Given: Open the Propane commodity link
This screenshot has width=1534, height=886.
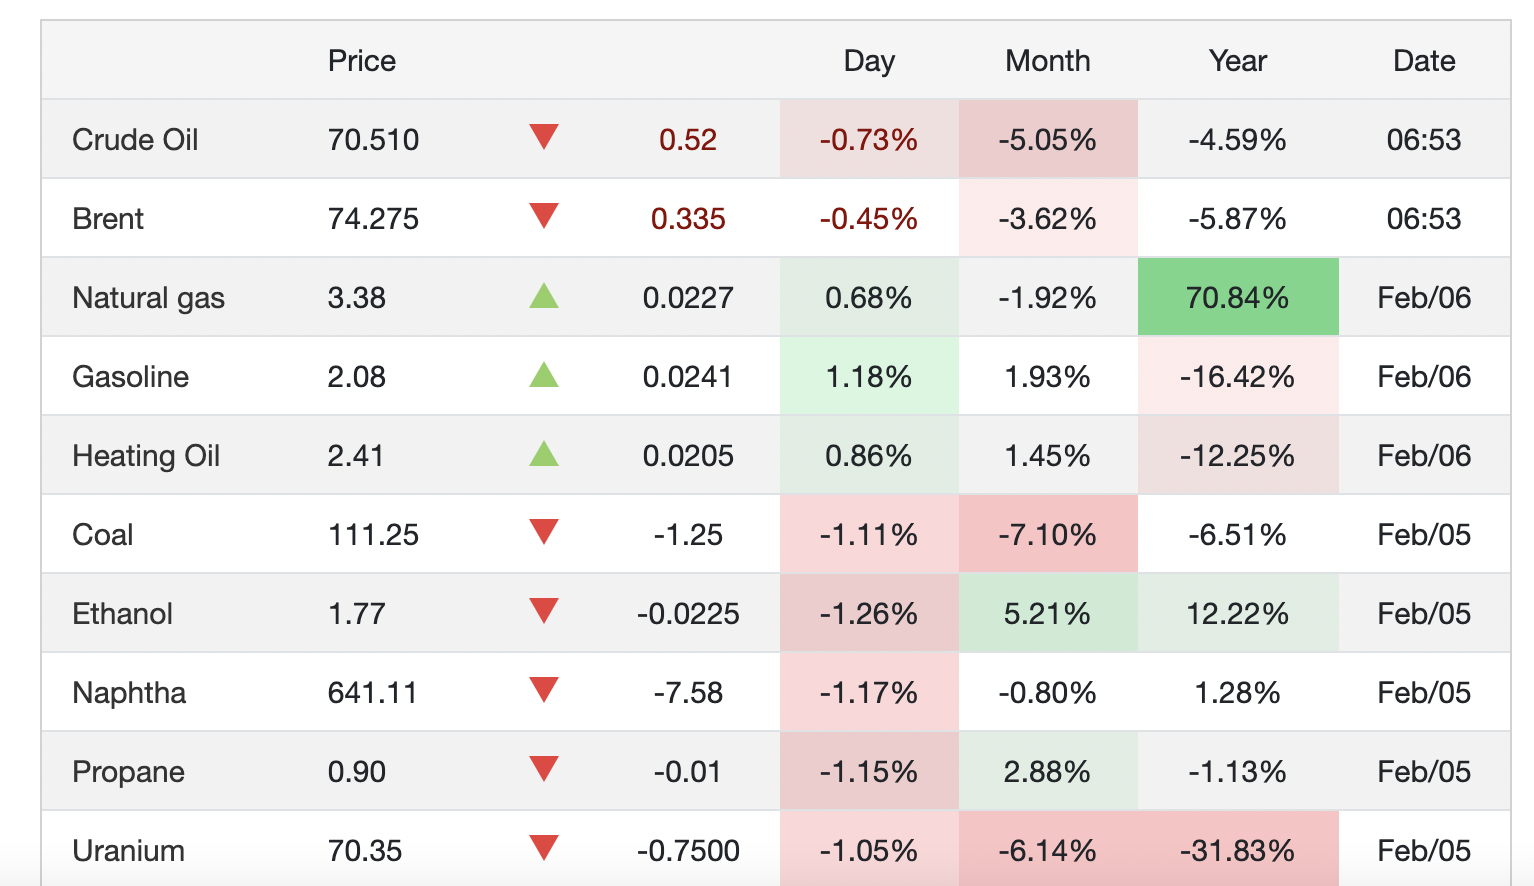Looking at the screenshot, I should coord(128,771).
